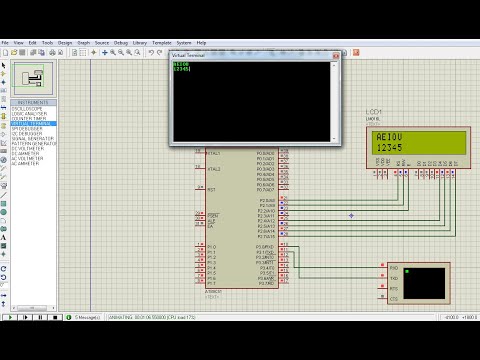Click the overview thumbnail of the schematic
The height and width of the screenshot is (360, 480).
coord(33,79)
